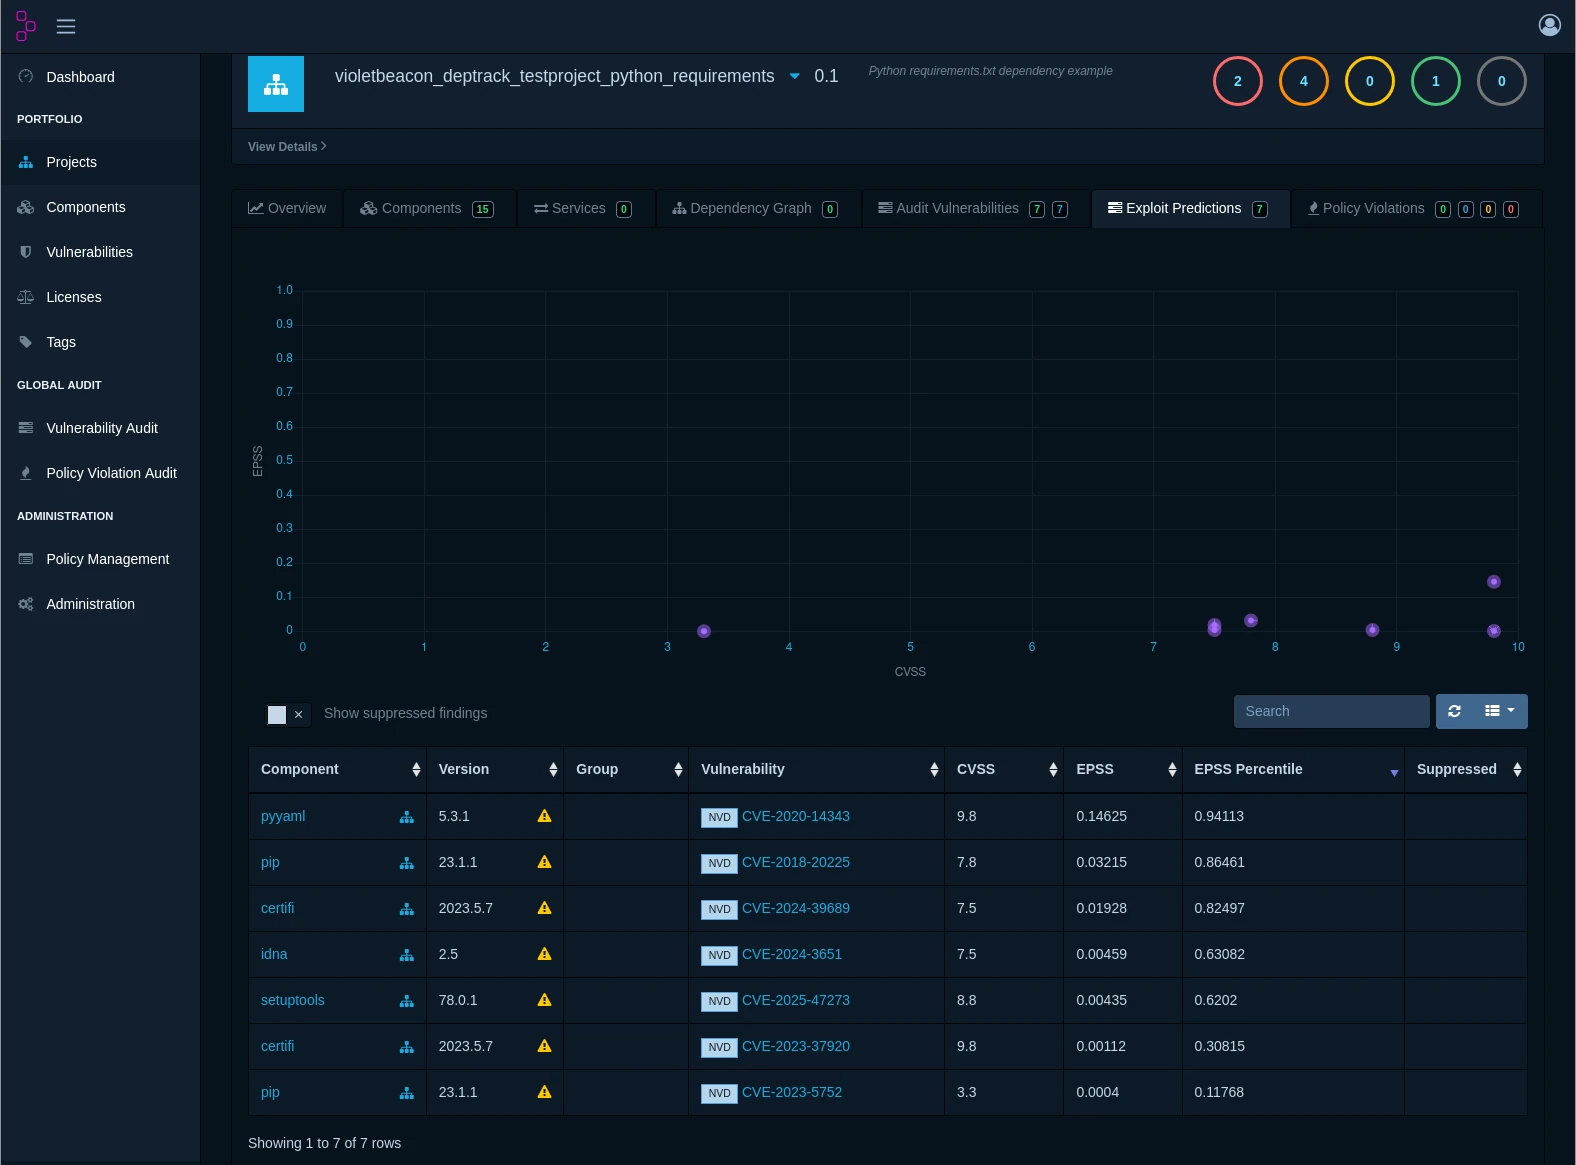Click the graph icon for pip 23.1.1 CVE-2018-20225 row

coord(407,863)
